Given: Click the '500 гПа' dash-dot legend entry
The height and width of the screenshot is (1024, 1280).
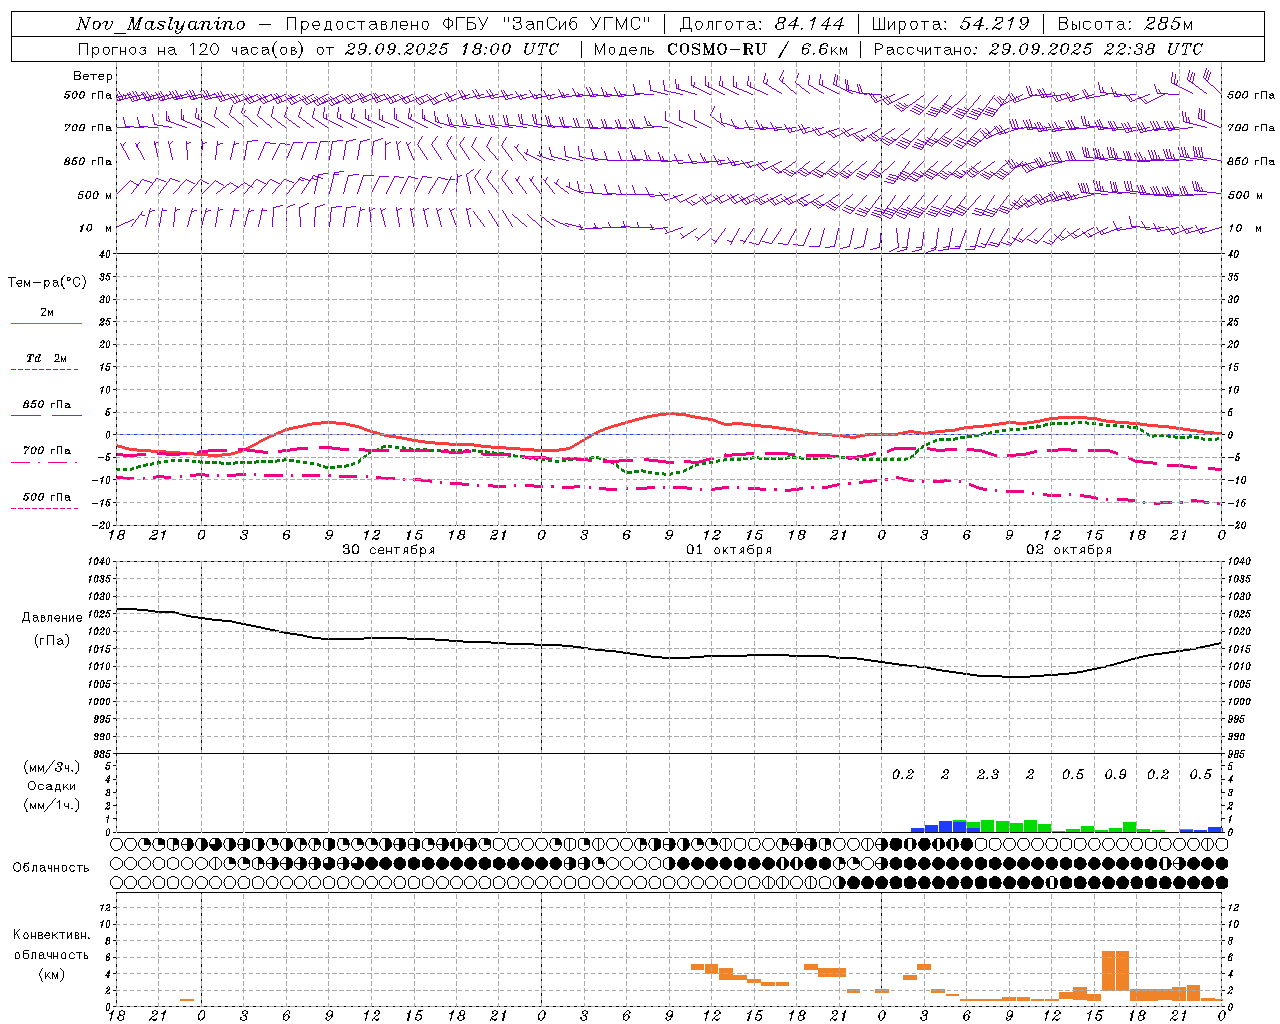Looking at the screenshot, I should tap(46, 497).
